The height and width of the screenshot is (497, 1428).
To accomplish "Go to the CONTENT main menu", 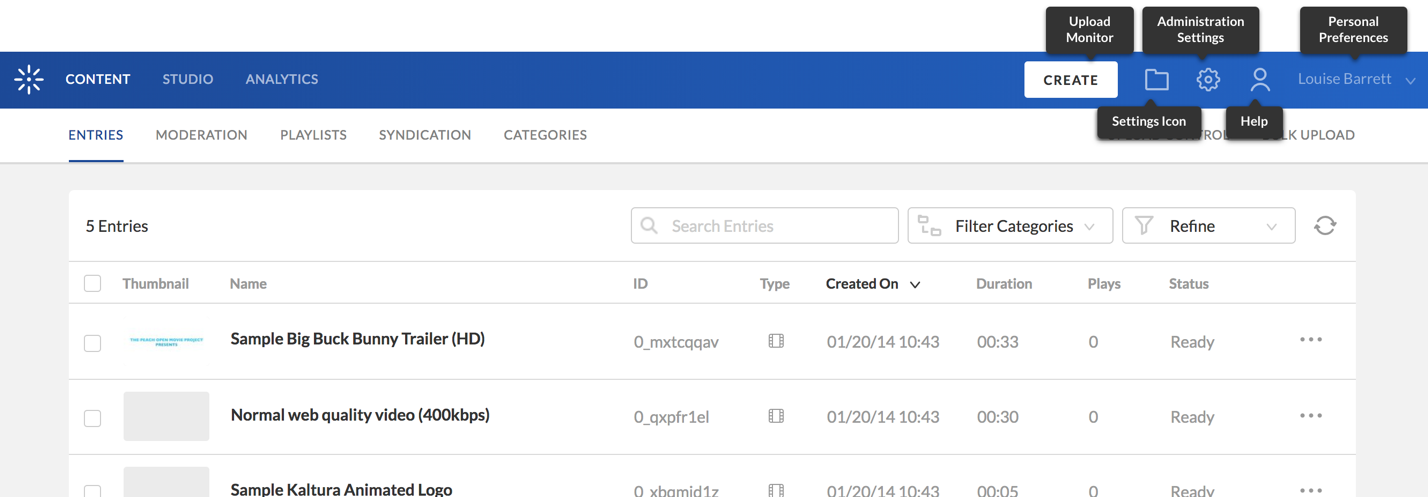I will [98, 79].
